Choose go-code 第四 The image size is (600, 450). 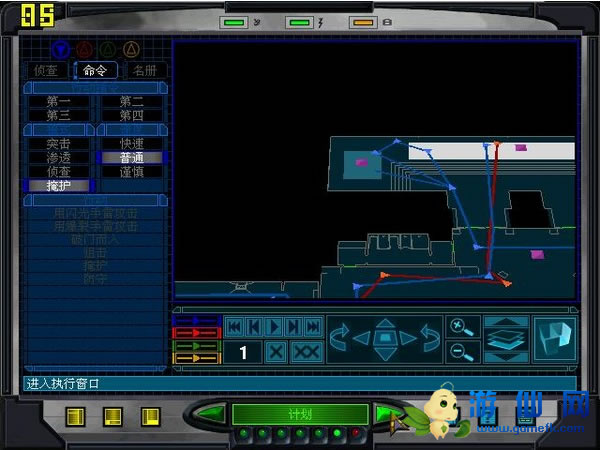click(132, 115)
